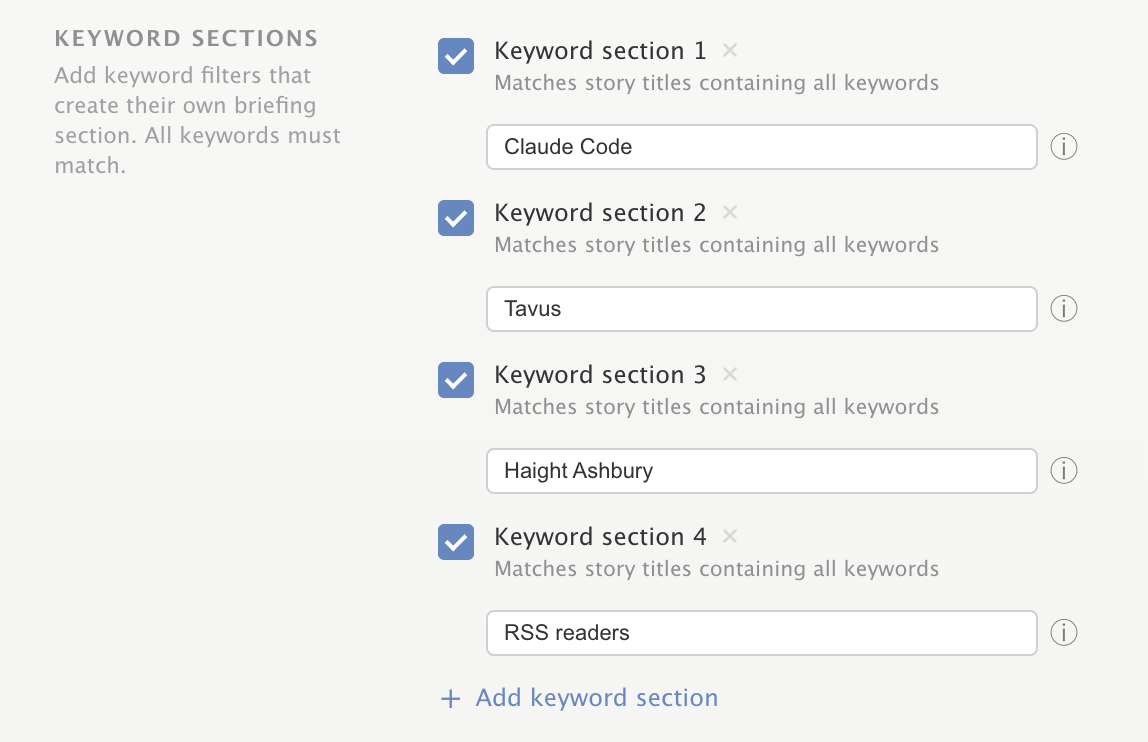Click the plus icon beside Add keyword section
Screen dimensions: 1148x742
pyautogui.click(x=451, y=699)
